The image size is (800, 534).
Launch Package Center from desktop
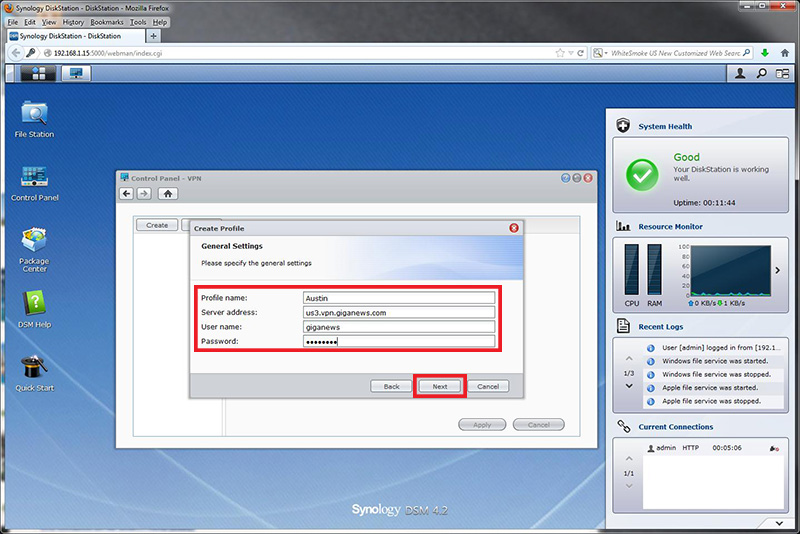[34, 249]
